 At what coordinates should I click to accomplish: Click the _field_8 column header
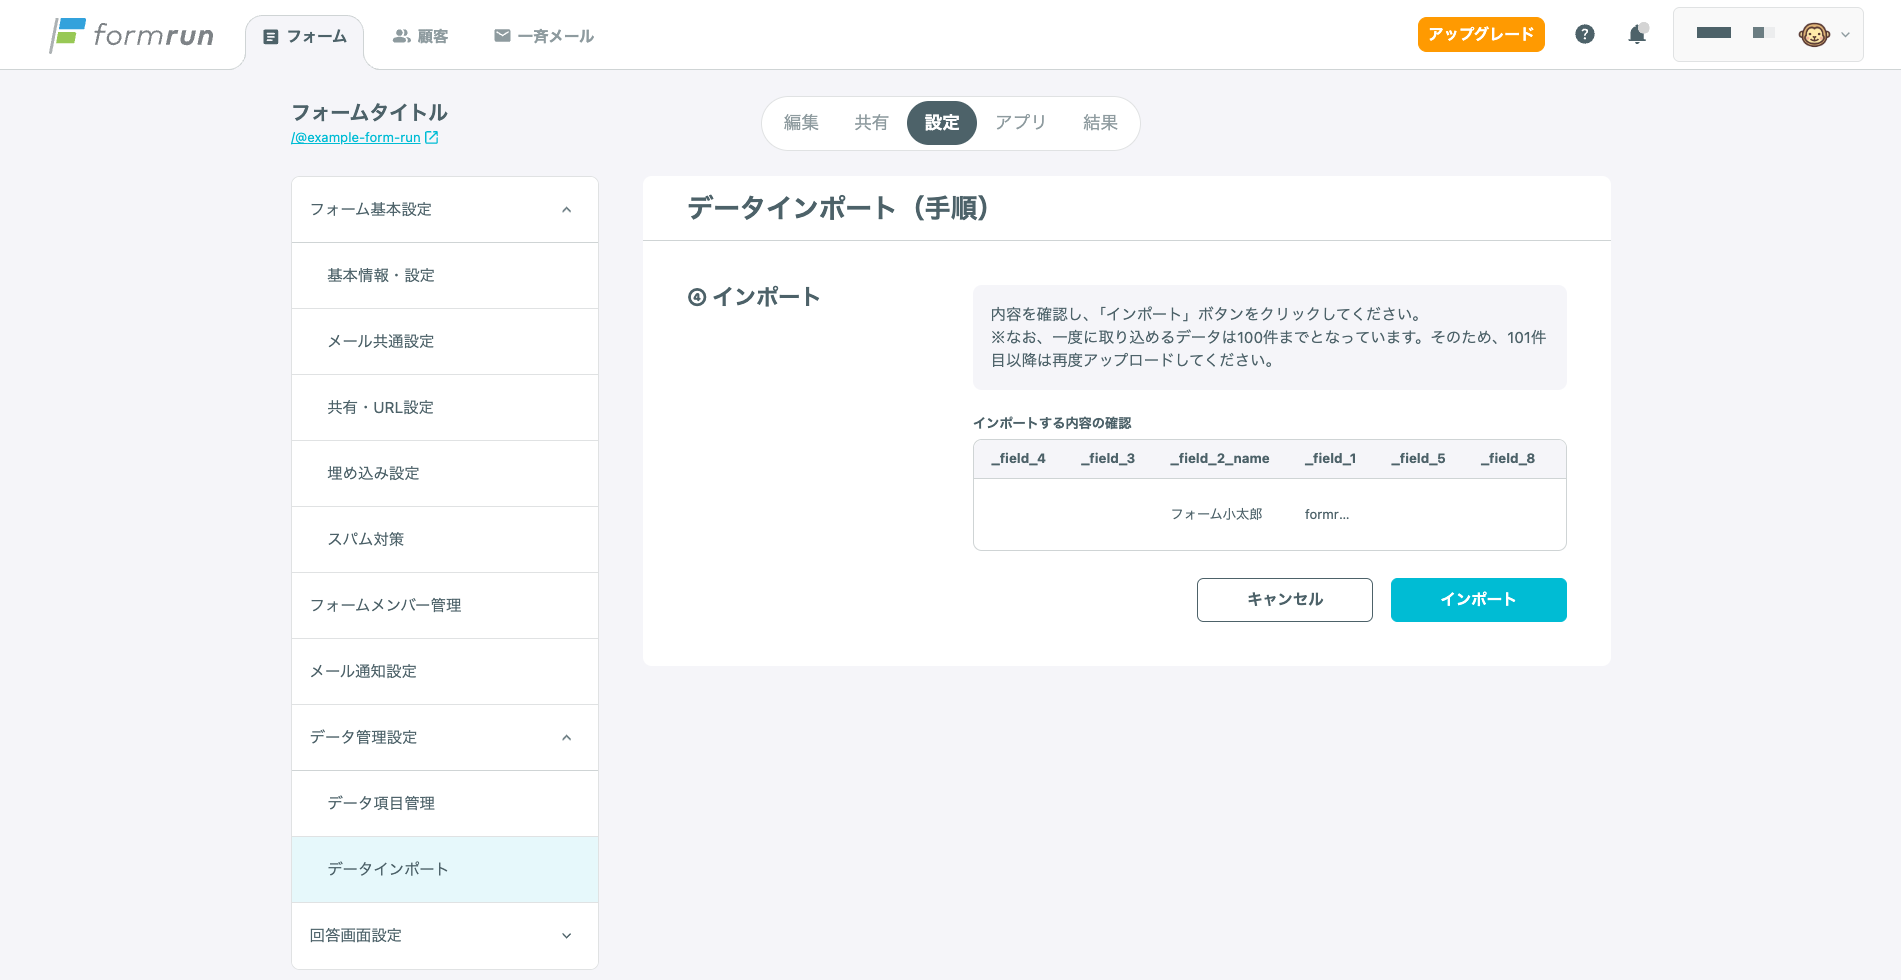coord(1508,459)
